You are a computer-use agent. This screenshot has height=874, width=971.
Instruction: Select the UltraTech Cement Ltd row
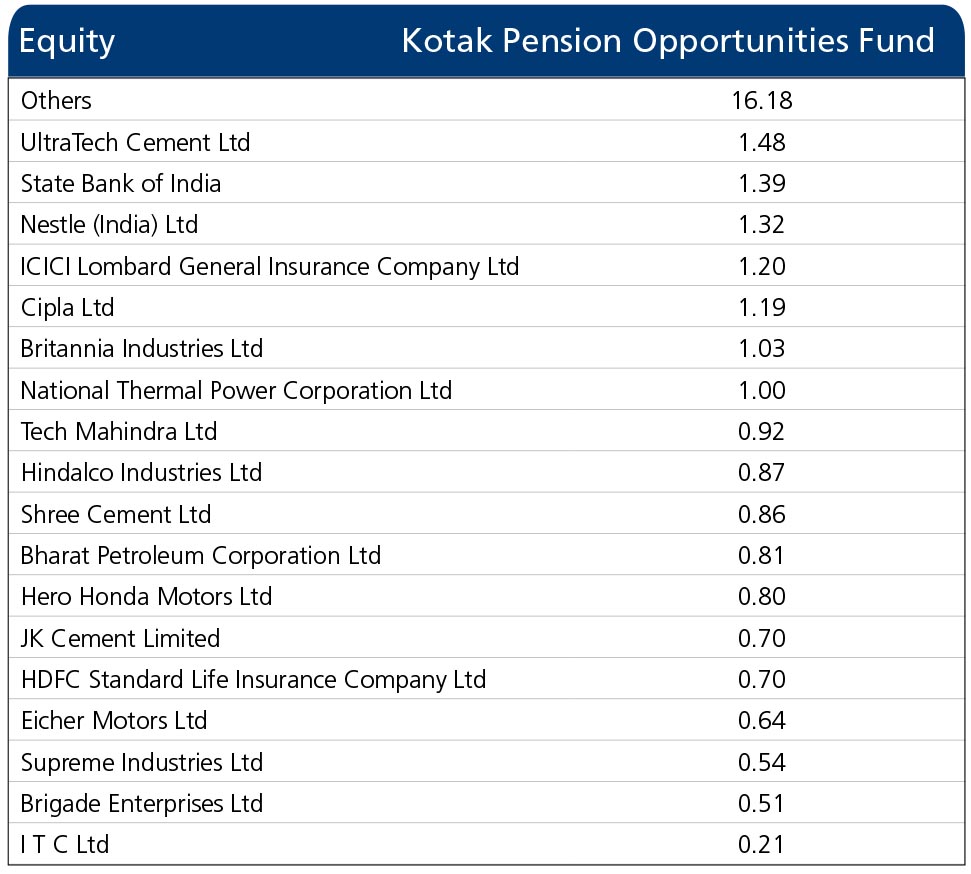point(486,141)
